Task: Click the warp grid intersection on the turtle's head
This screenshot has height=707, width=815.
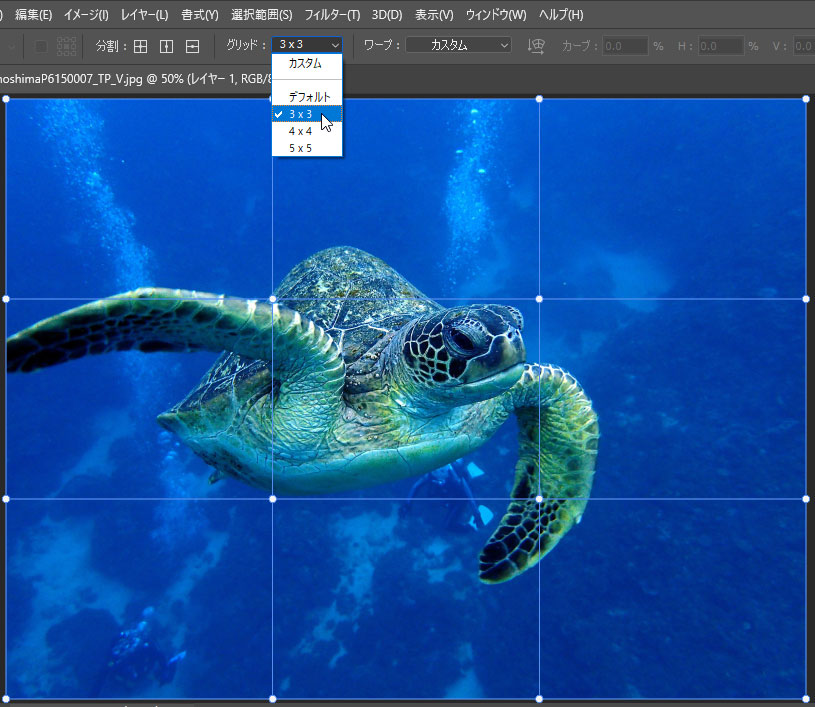Action: click(x=539, y=299)
